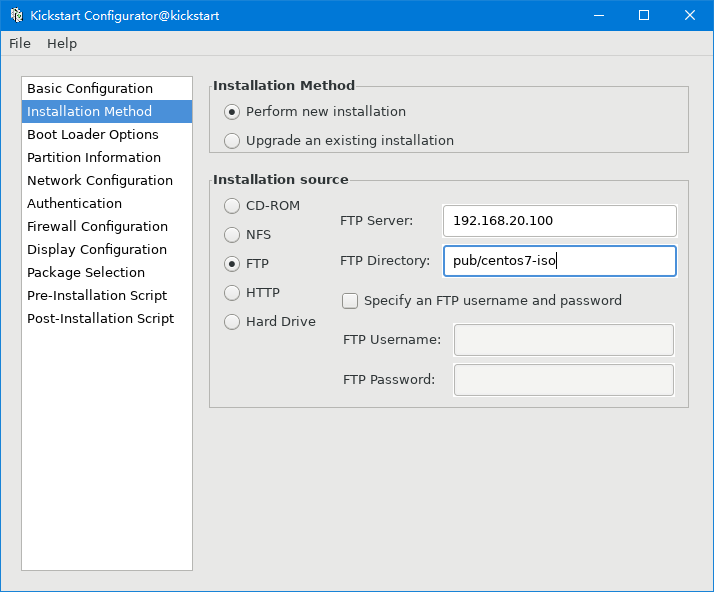Click the FTP Server input field
Image resolution: width=714 pixels, height=592 pixels.
(560, 221)
